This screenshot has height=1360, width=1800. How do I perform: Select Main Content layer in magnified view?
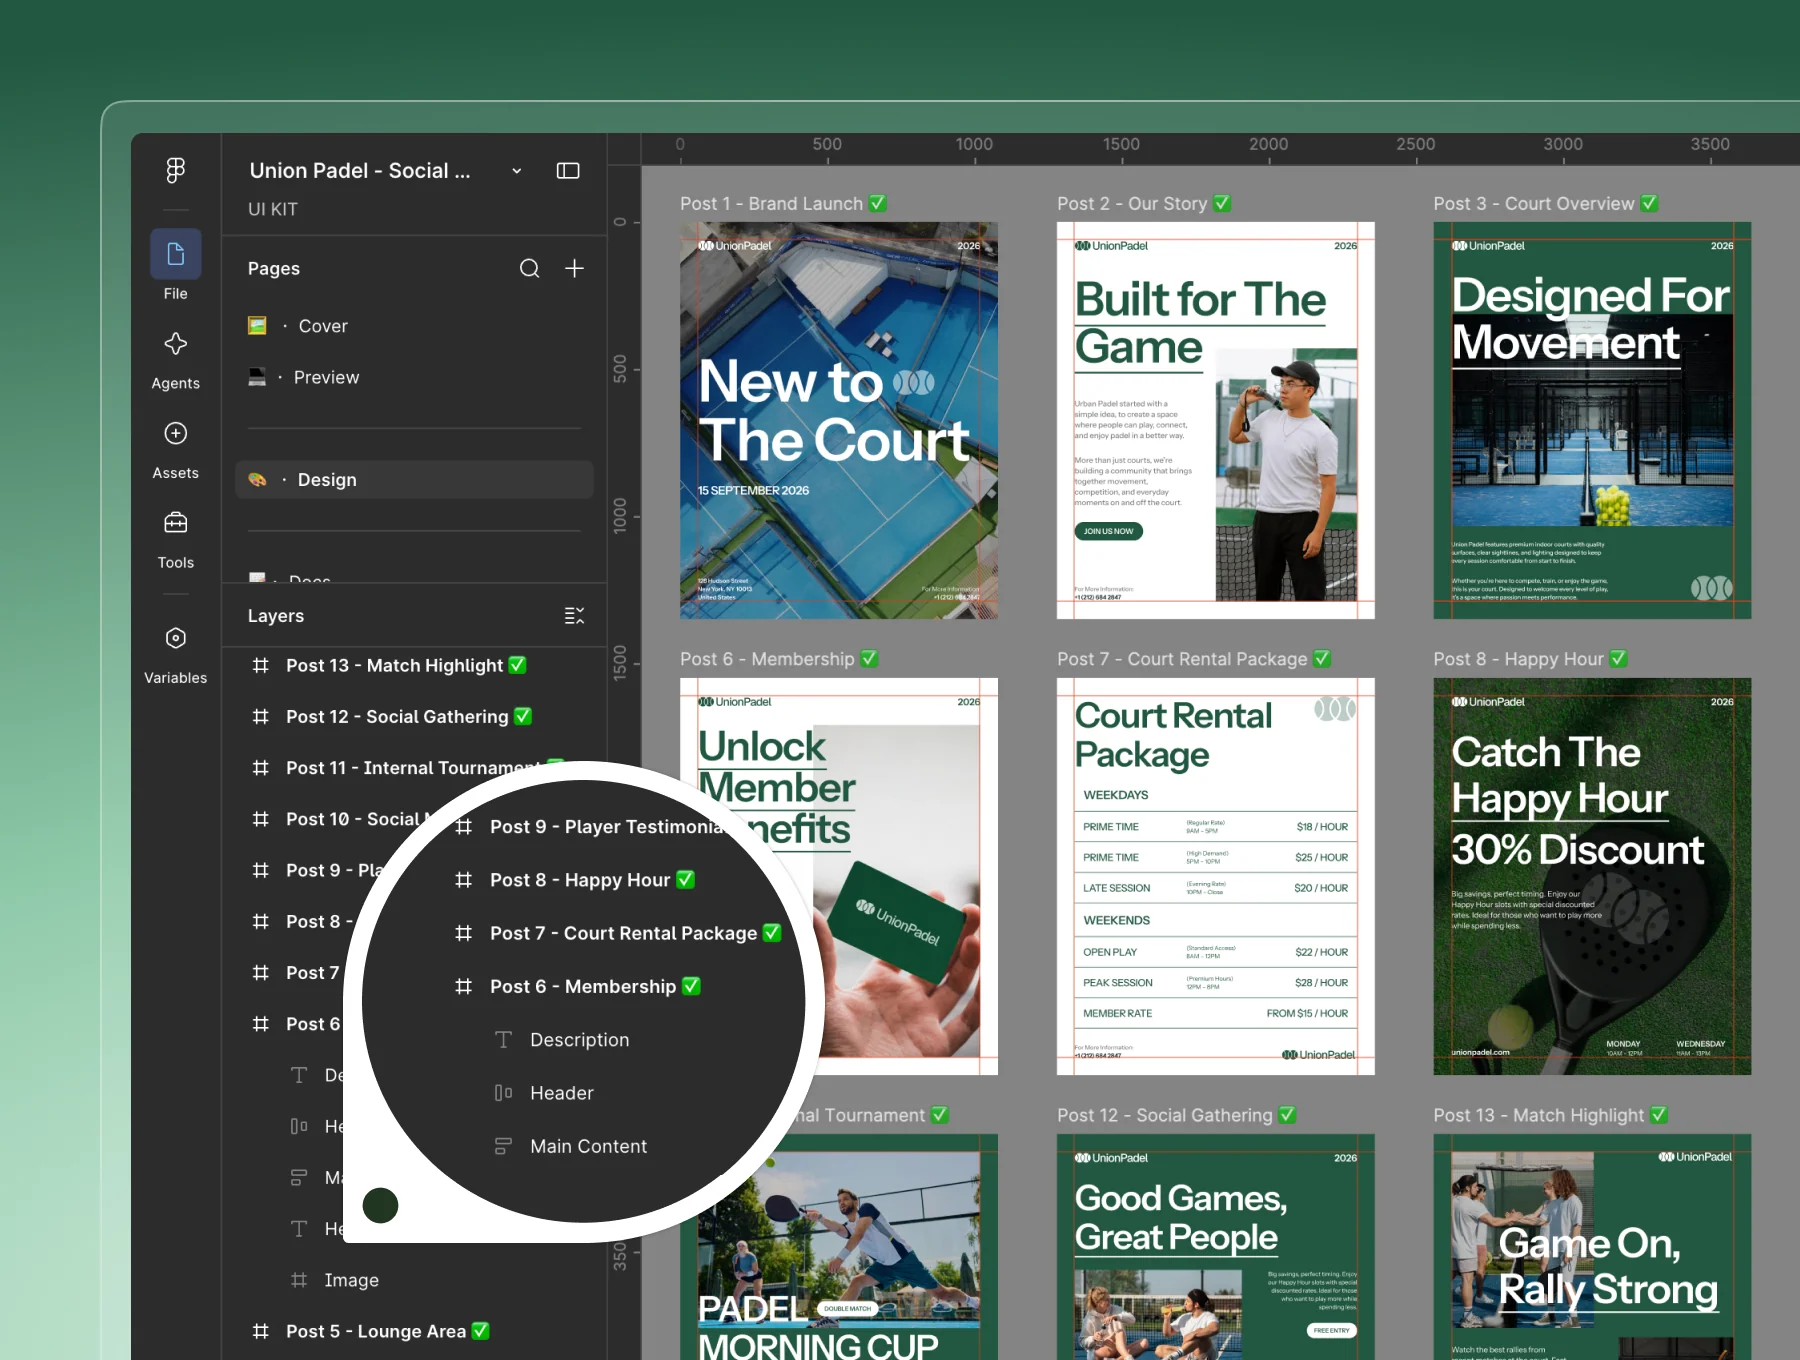pyautogui.click(x=588, y=1146)
